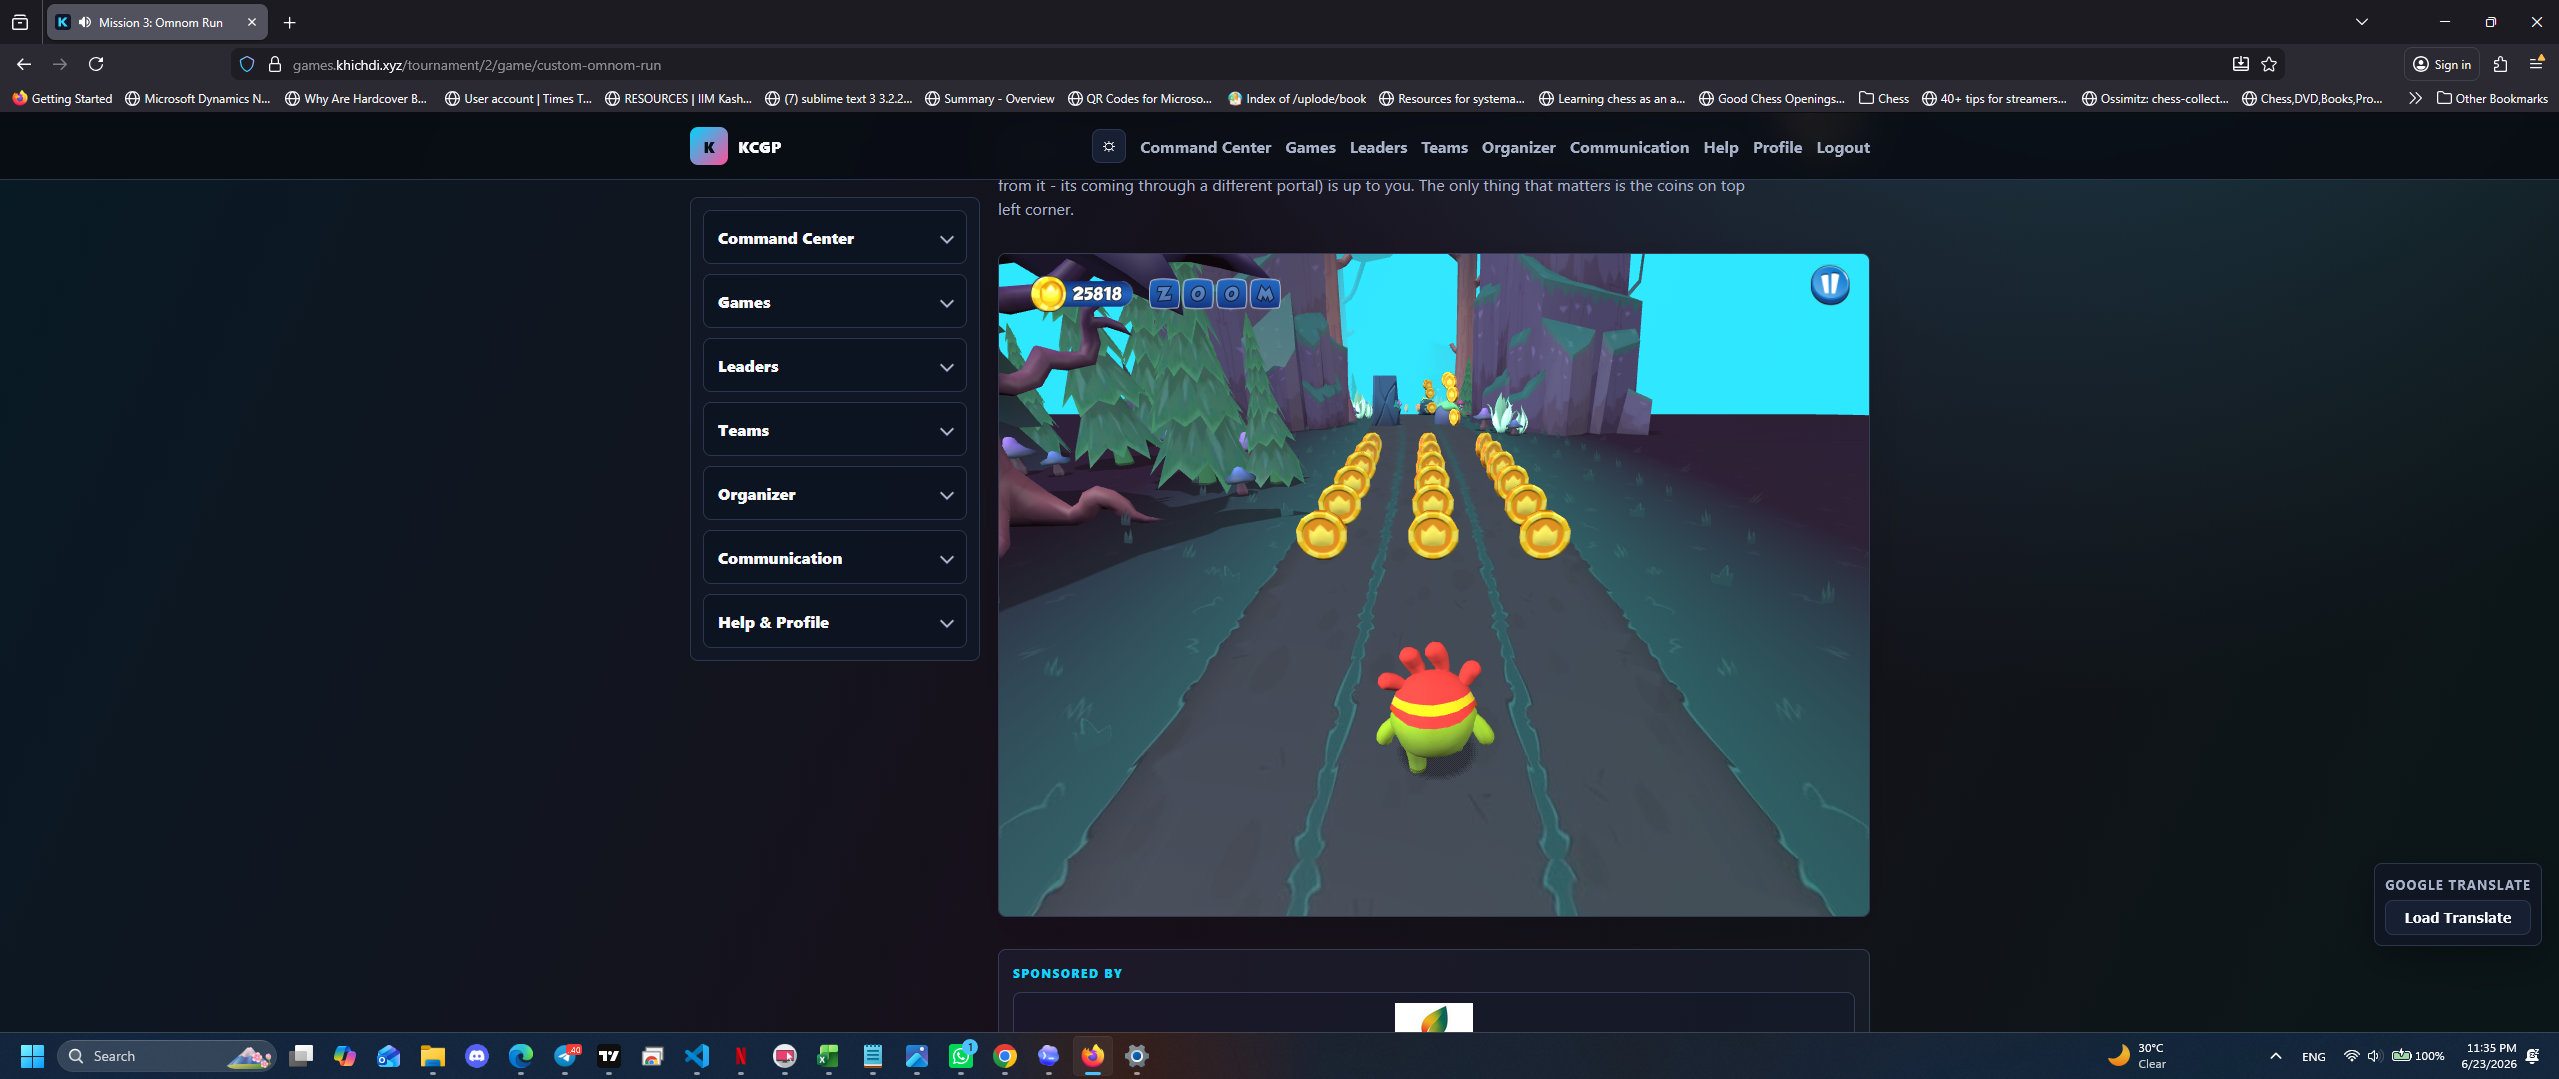Viewport: 2559px width, 1079px height.
Task: List all tabs dropdown arrow
Action: click(2361, 22)
